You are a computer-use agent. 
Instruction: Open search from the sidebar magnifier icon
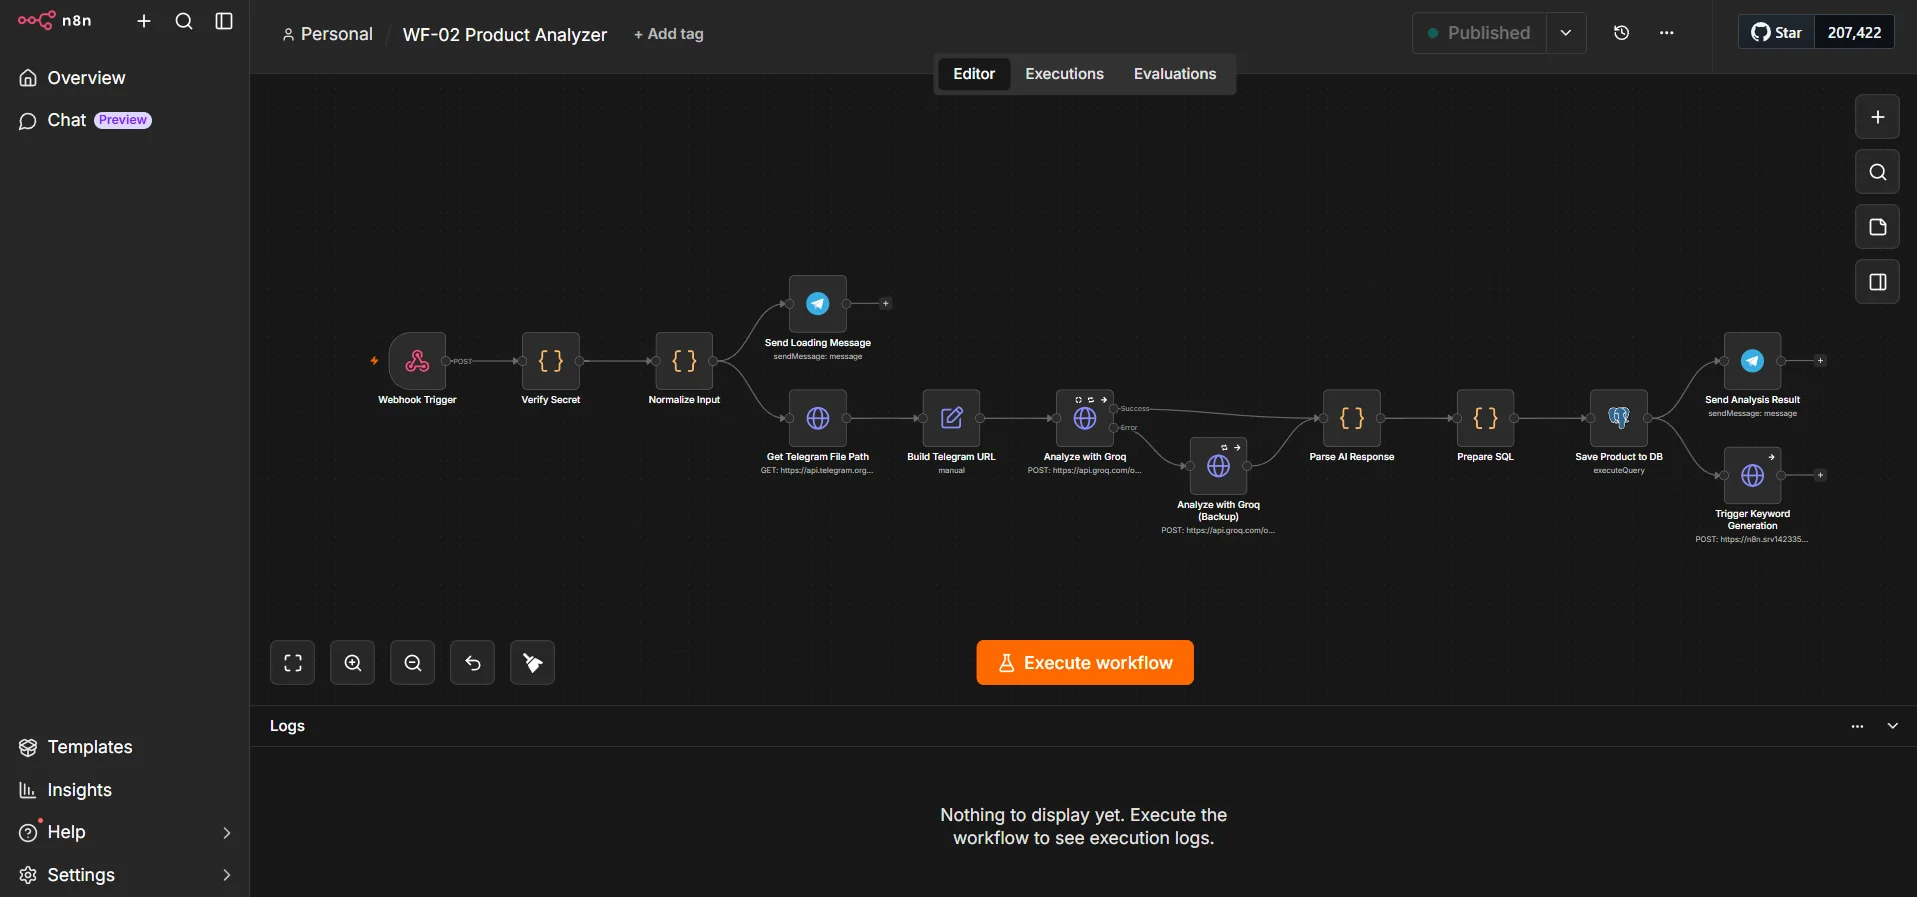point(184,21)
